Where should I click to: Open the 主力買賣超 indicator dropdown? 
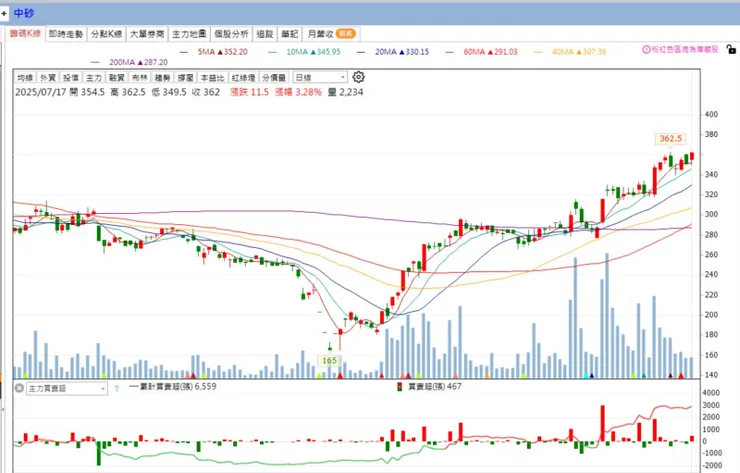tap(67, 389)
